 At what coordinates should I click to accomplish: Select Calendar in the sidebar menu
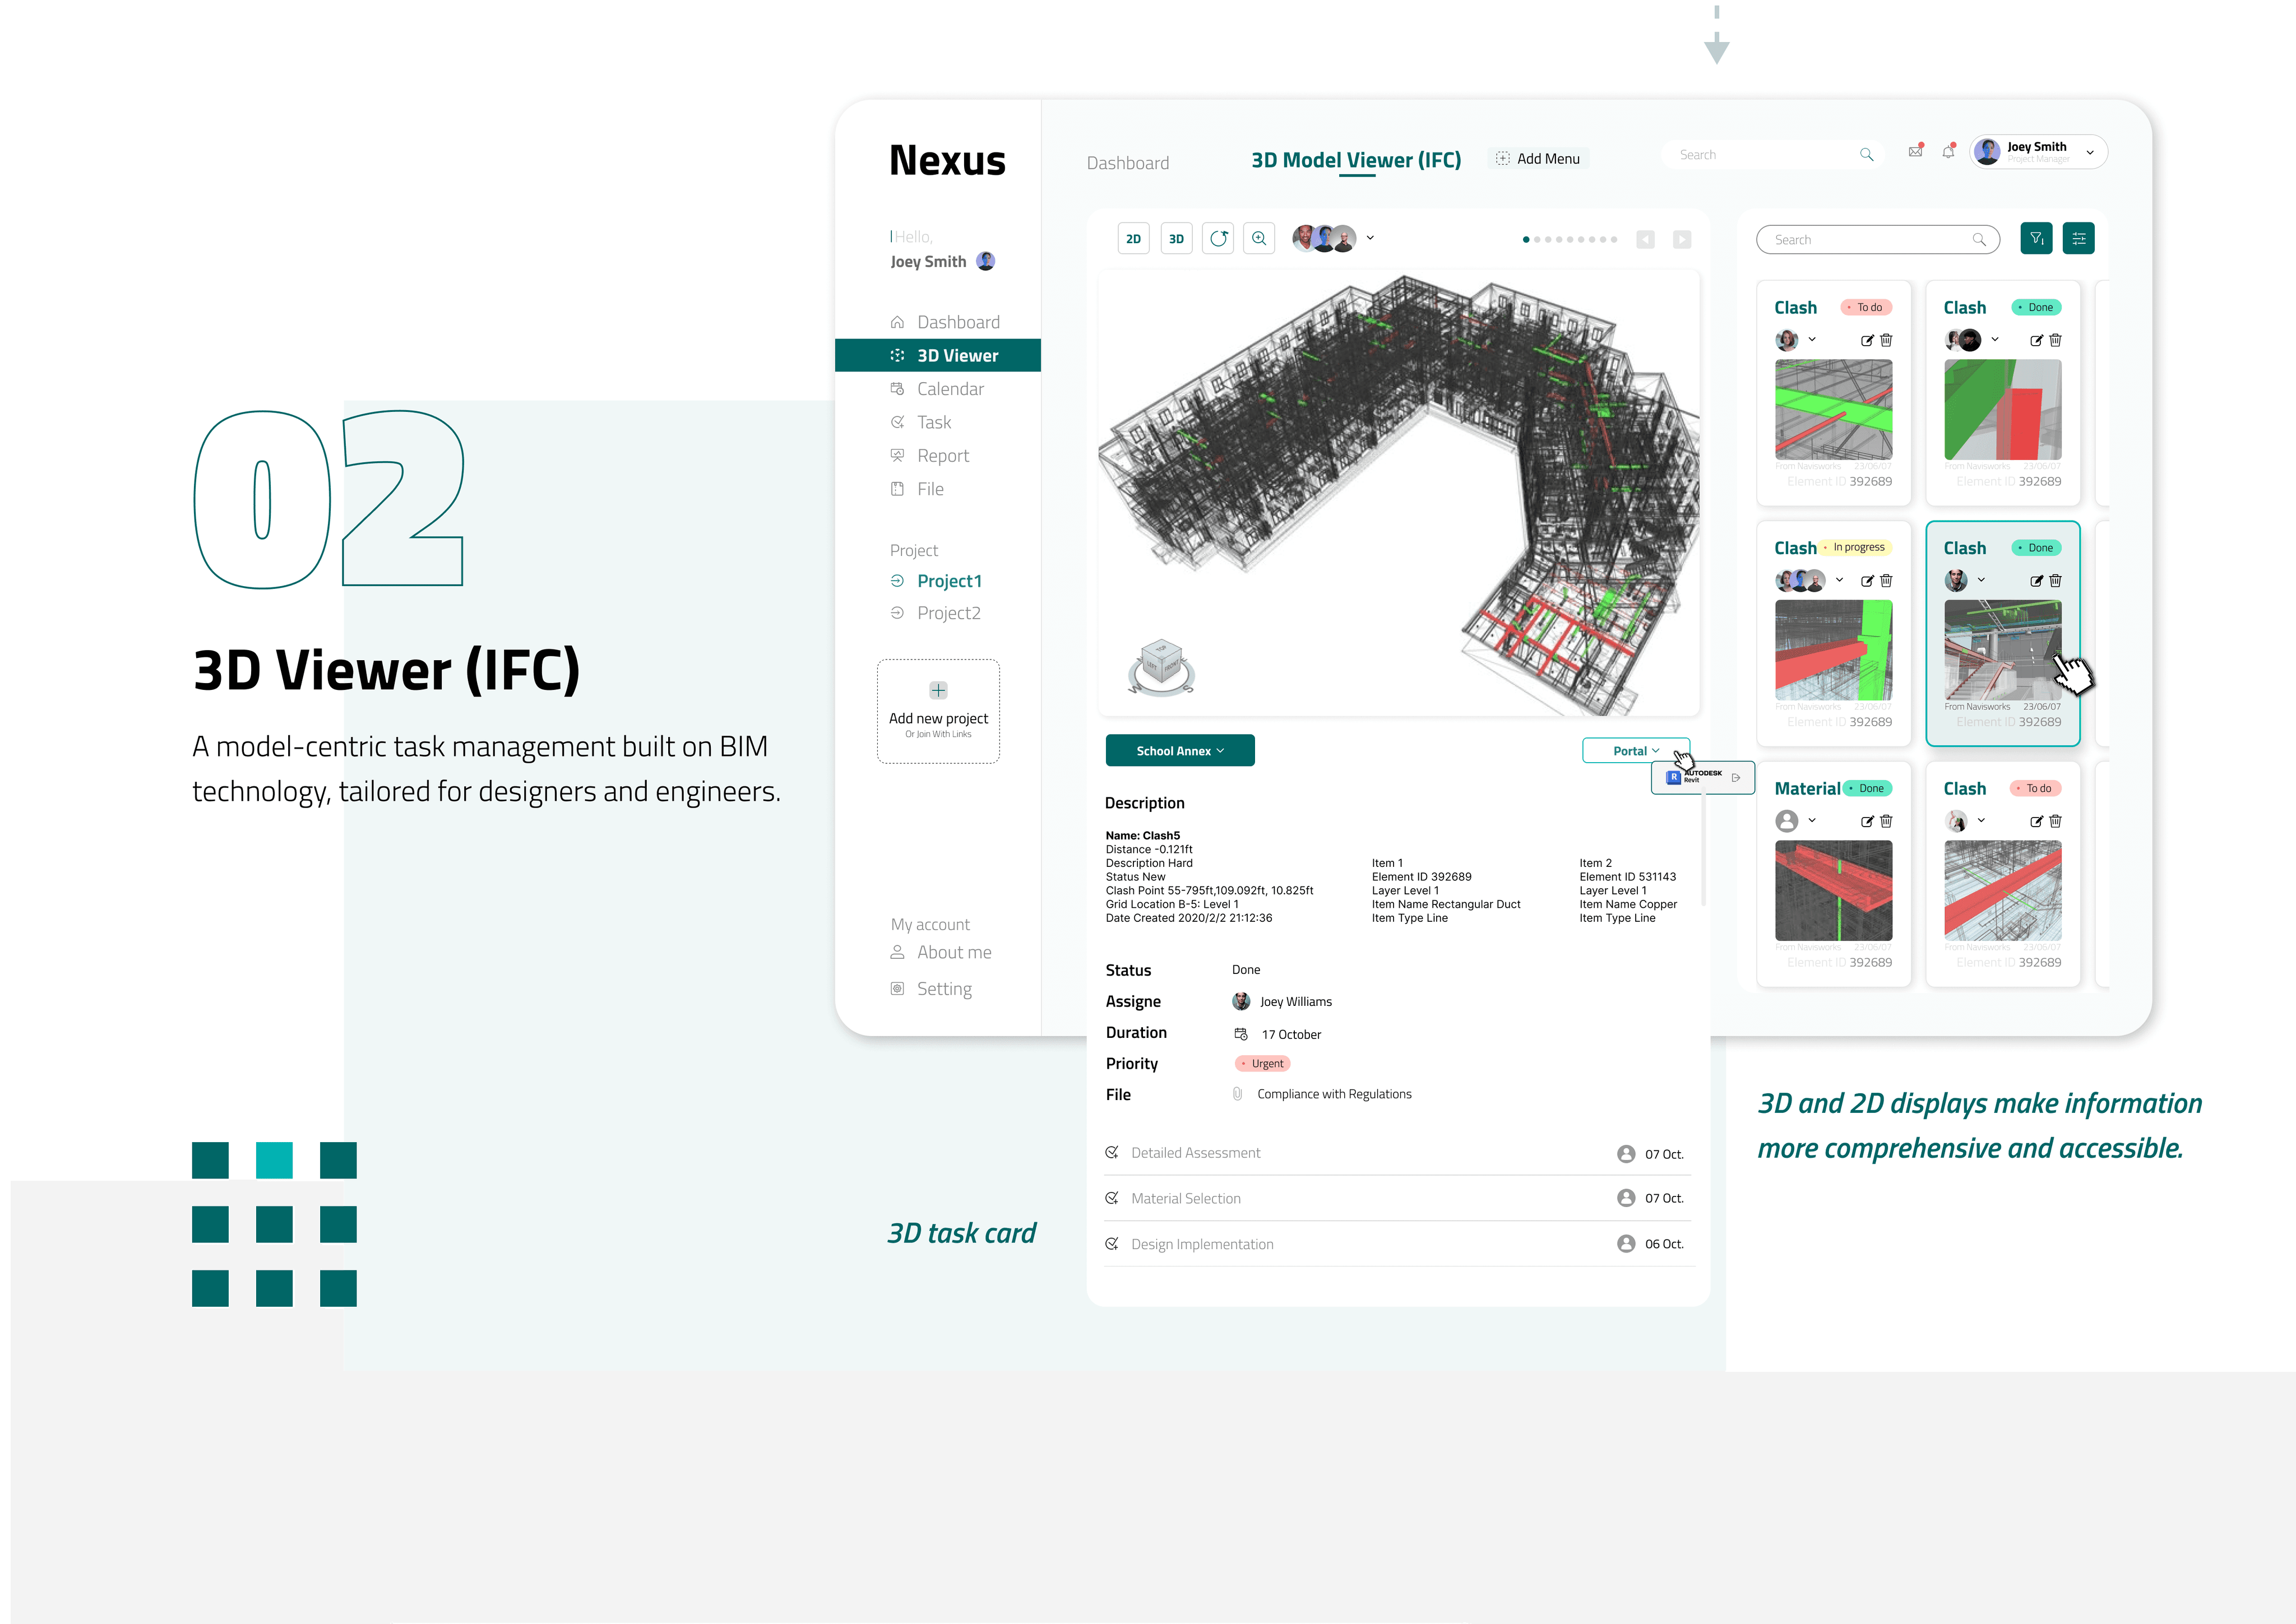[950, 389]
